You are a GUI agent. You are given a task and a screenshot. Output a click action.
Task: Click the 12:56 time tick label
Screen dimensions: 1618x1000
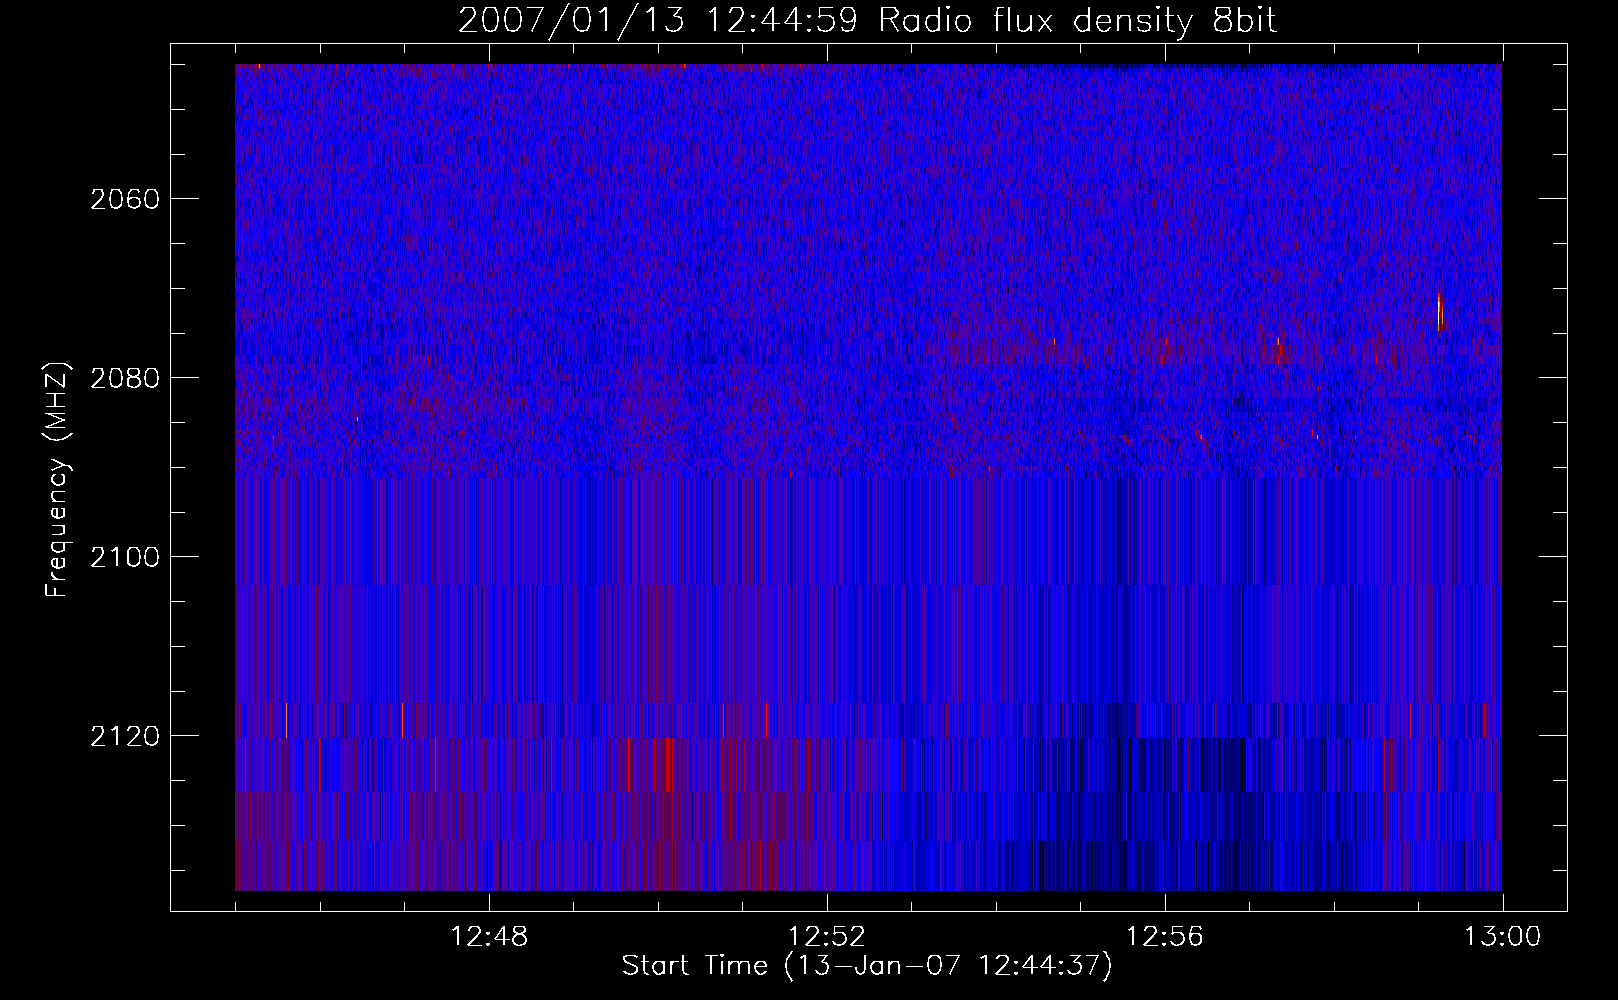coord(1165,937)
